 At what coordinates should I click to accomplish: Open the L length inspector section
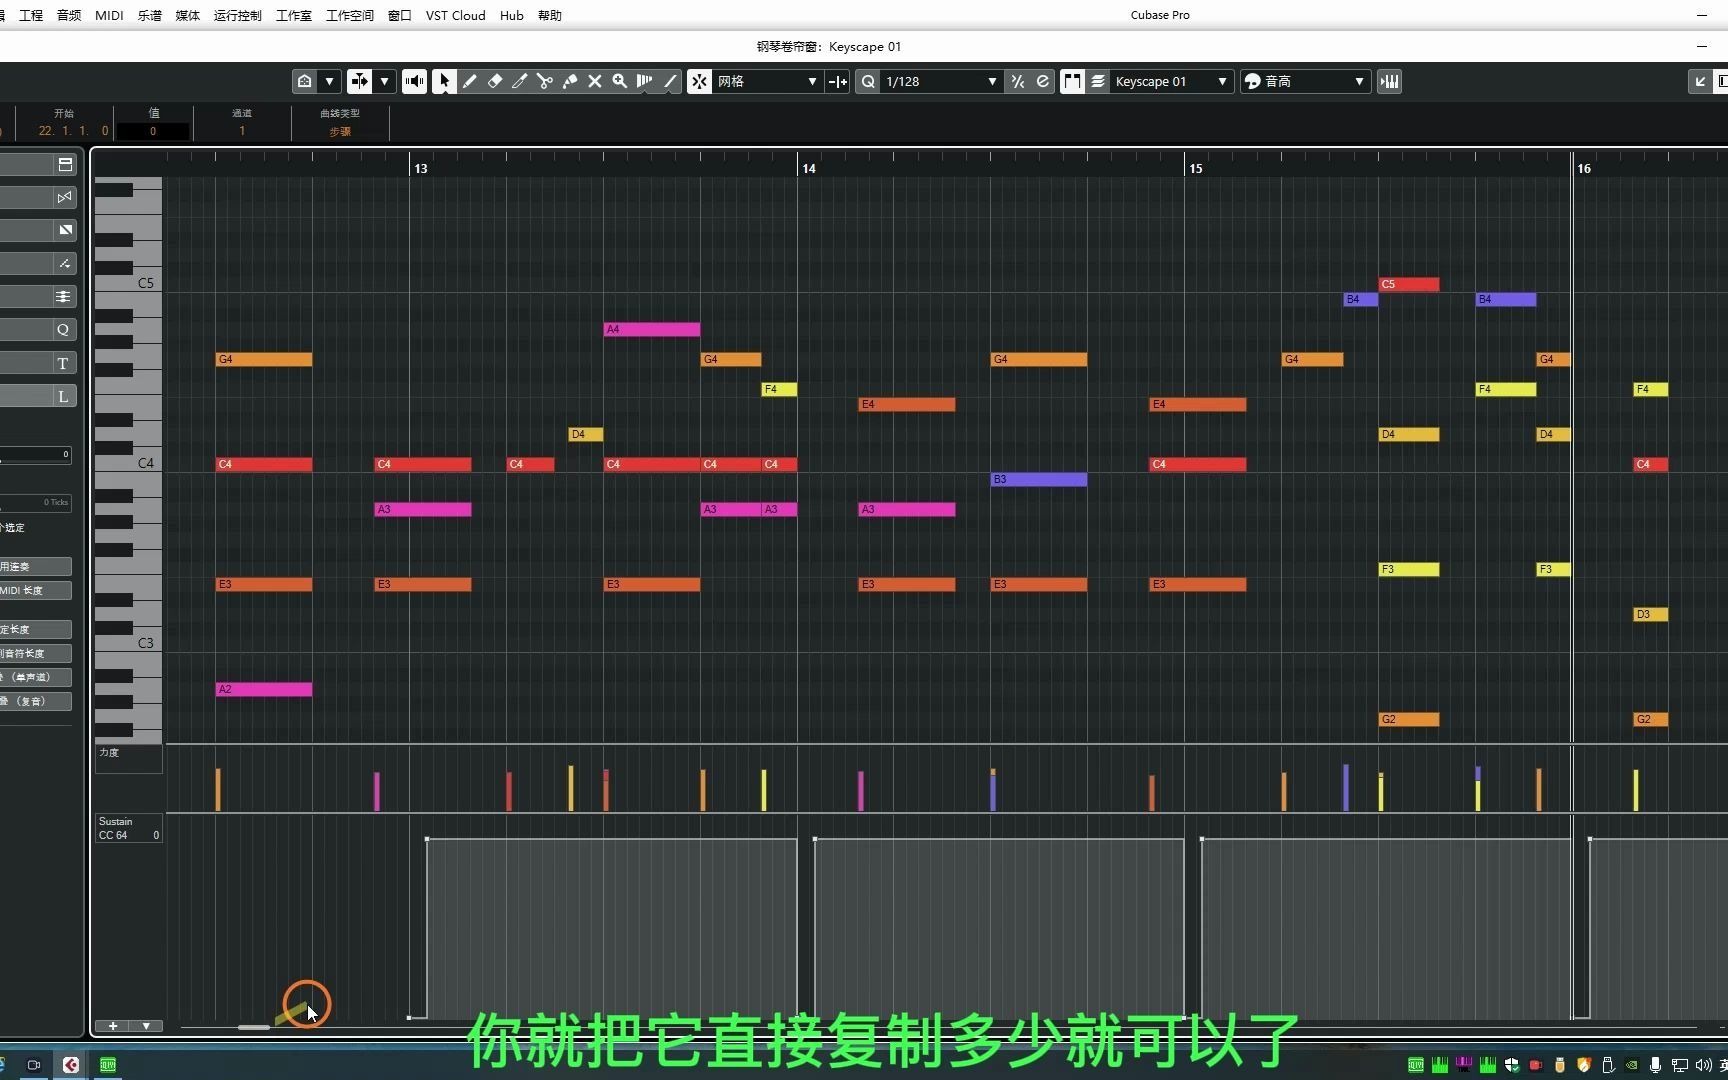tap(63, 396)
